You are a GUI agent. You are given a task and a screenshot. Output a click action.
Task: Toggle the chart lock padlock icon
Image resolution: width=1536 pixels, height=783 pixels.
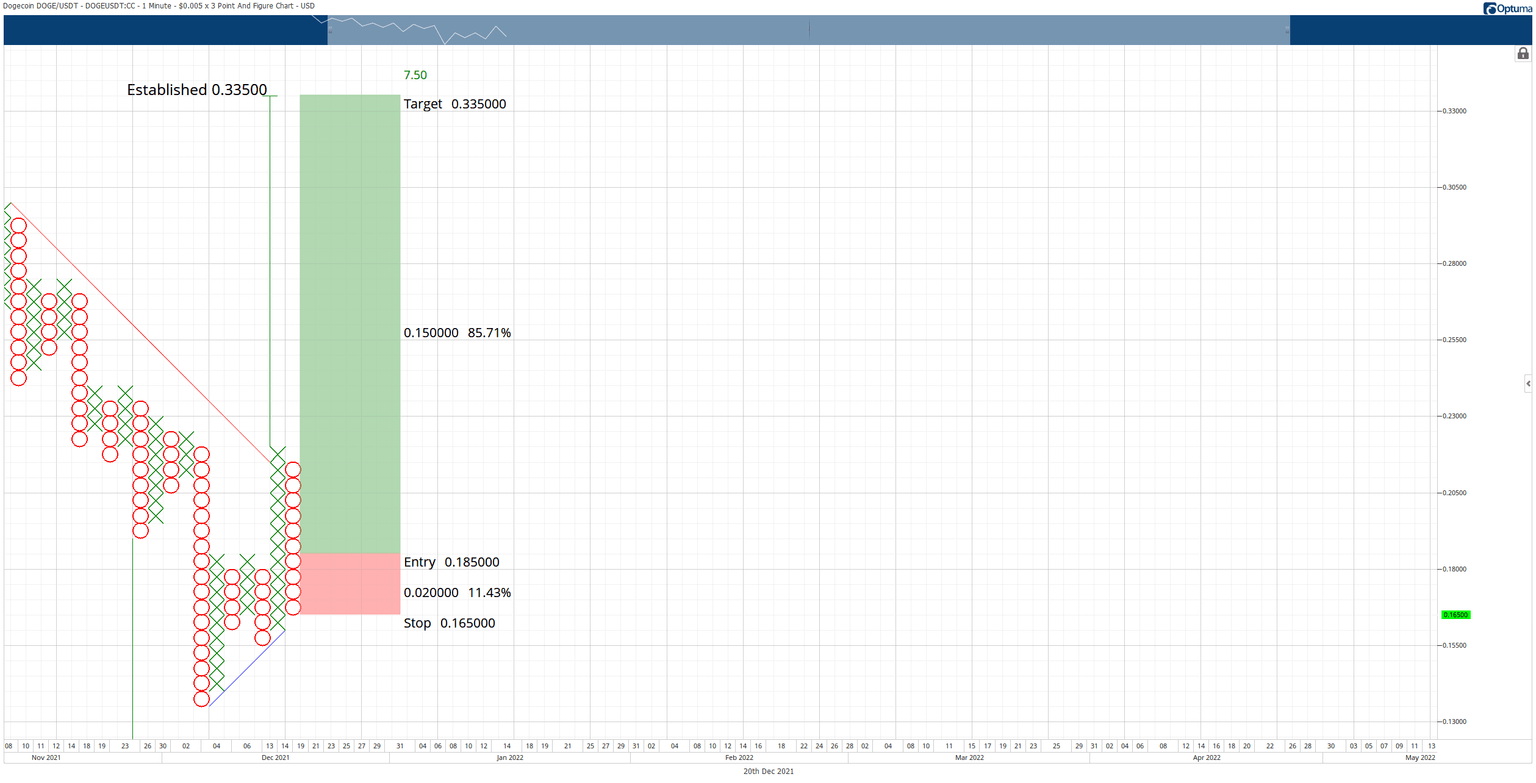coord(1523,54)
